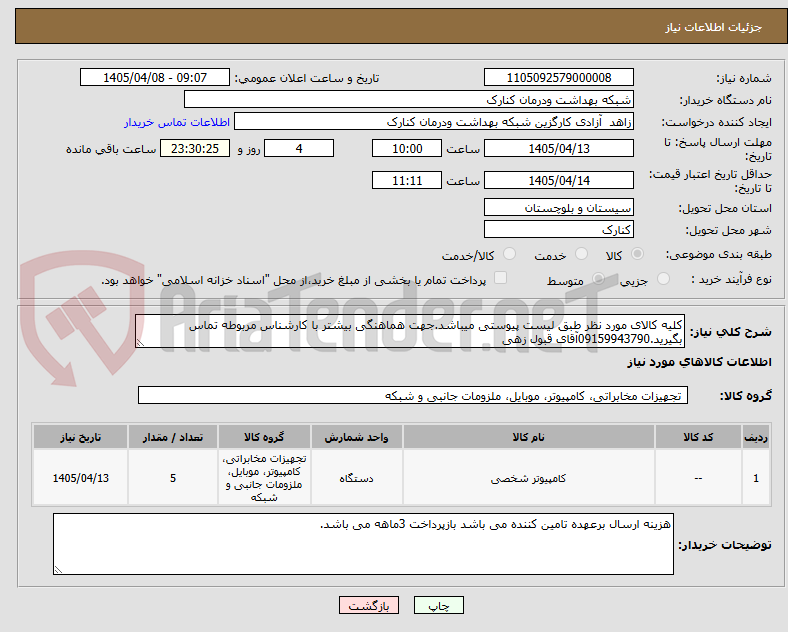Open the اطلاعات تماس خریدار link
788x632 pixels.
177,122
